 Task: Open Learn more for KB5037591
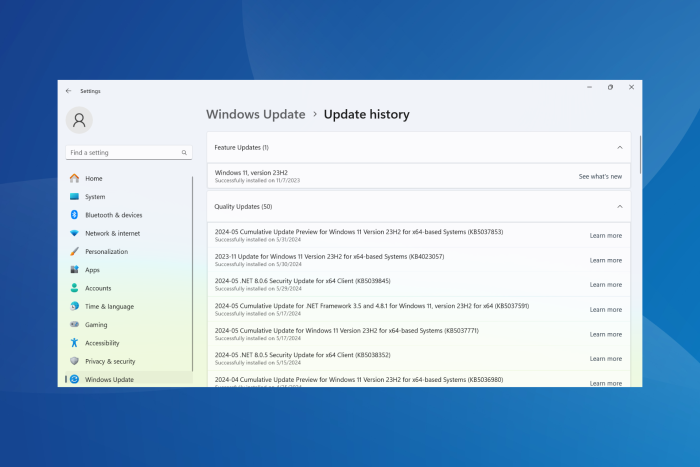click(x=605, y=309)
